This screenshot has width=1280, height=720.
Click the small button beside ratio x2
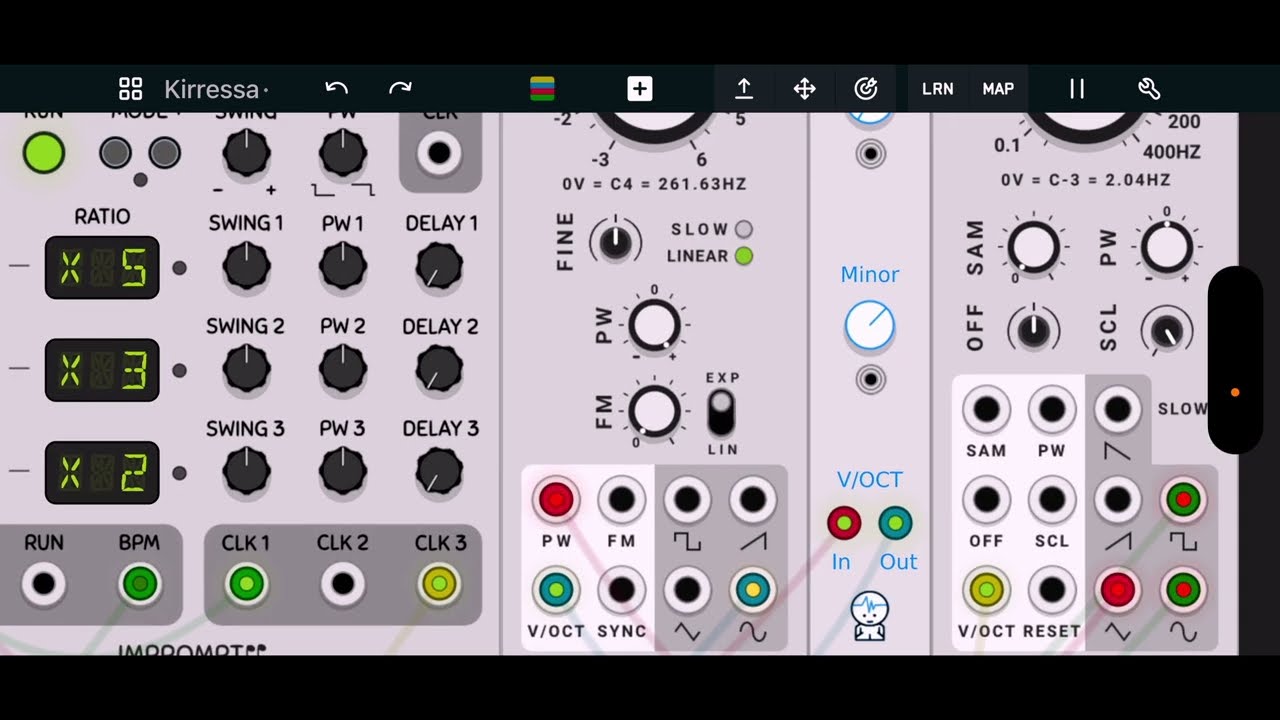179,473
